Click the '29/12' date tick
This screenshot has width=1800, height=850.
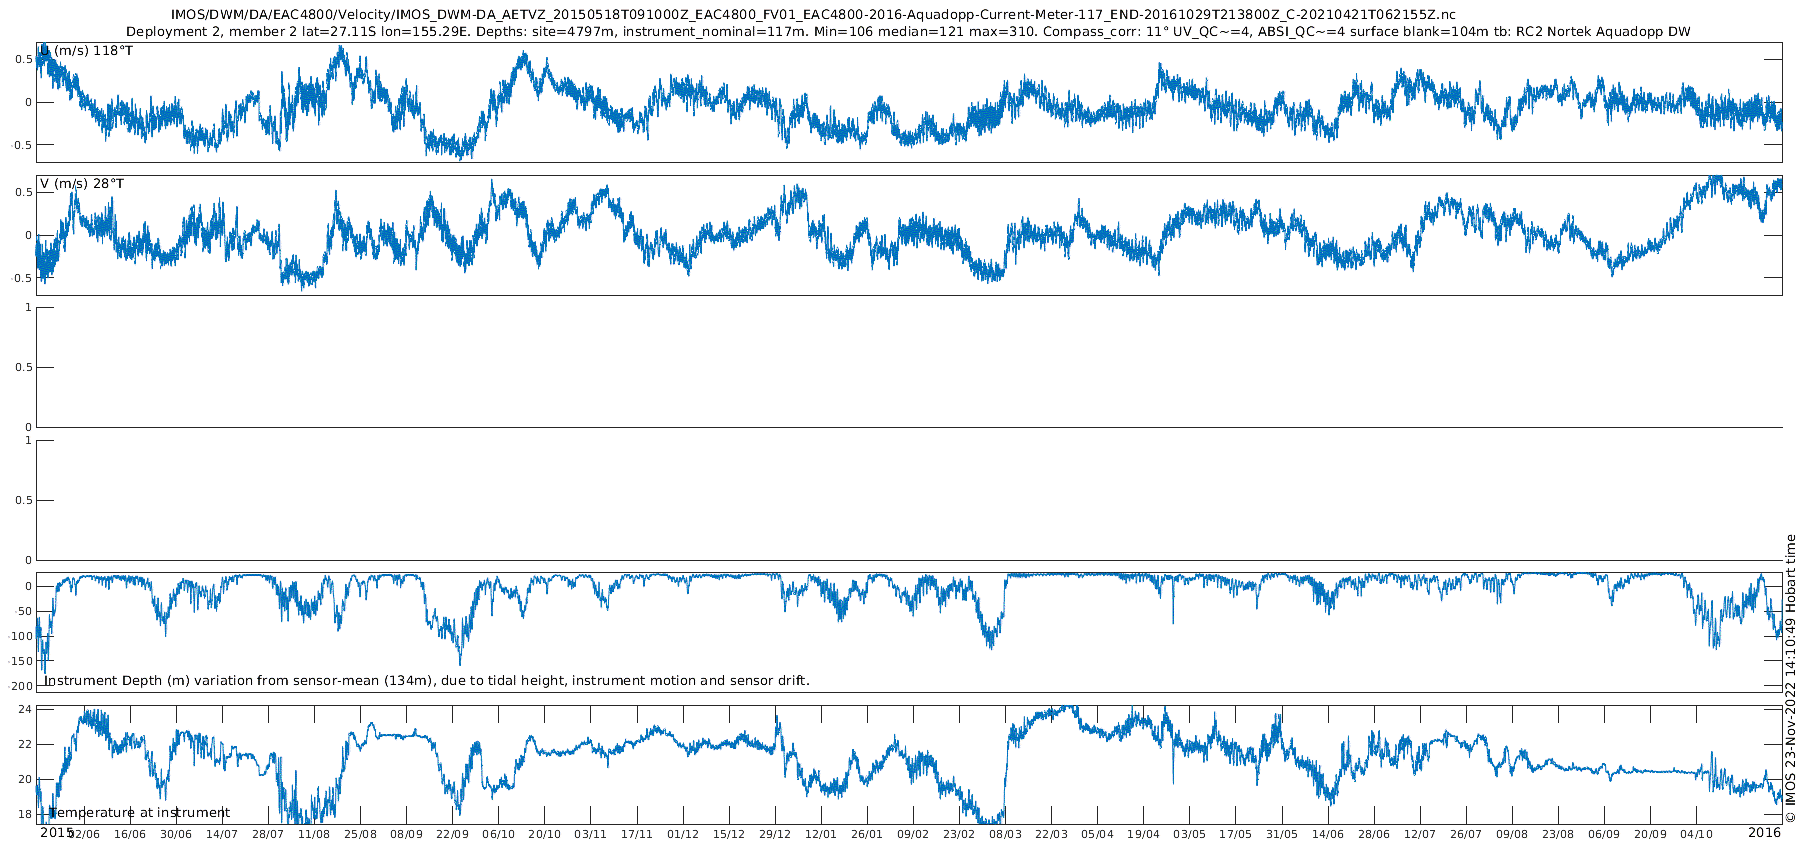775,834
